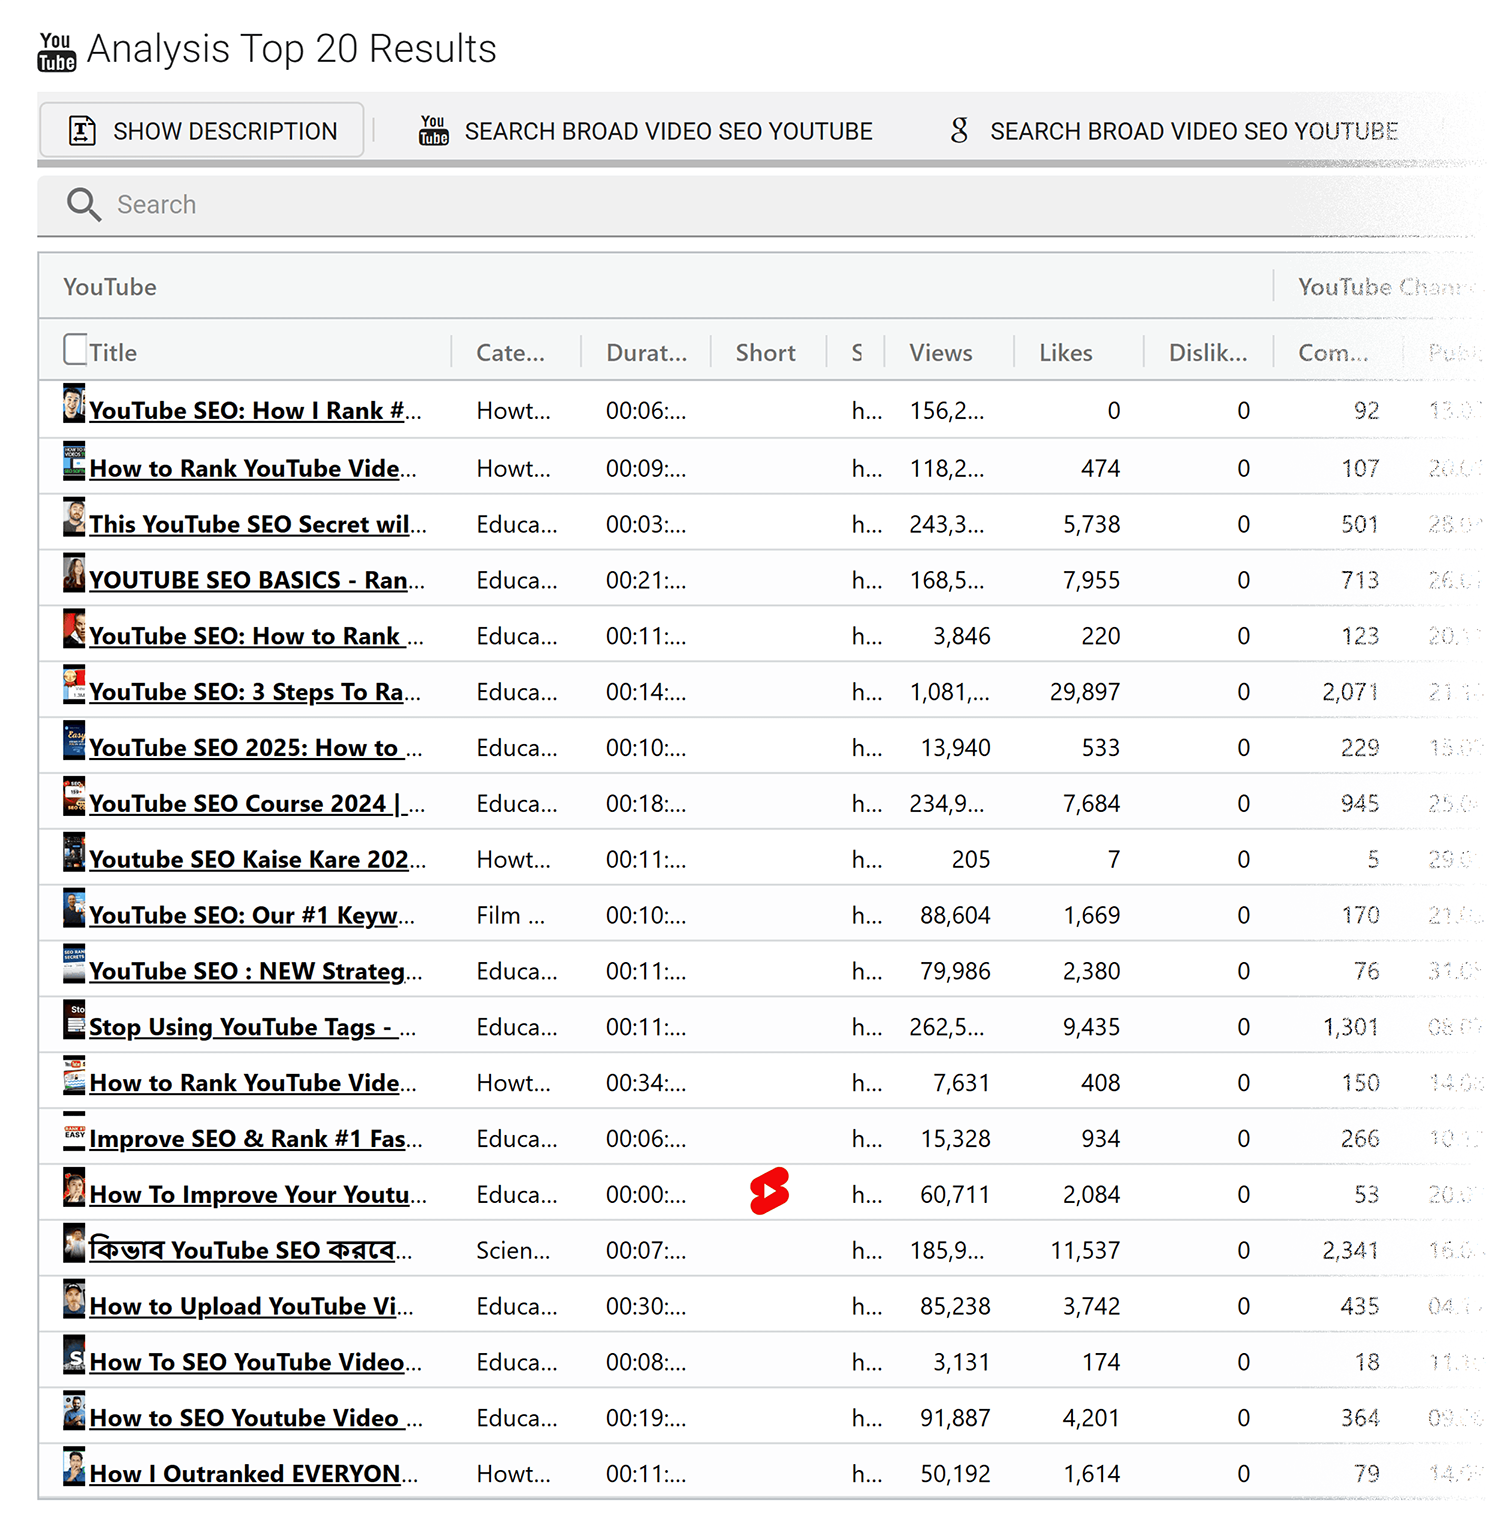The image size is (1500, 1532).
Task: Click the Comments column header
Action: tap(1332, 353)
